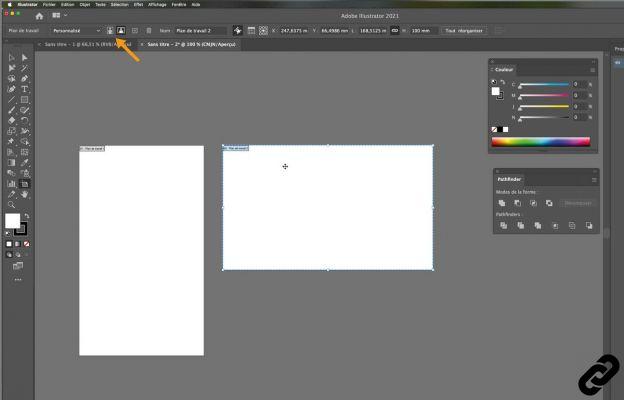Open the artboard preset Personnalisé dropdown
The height and width of the screenshot is (400, 624).
76,31
